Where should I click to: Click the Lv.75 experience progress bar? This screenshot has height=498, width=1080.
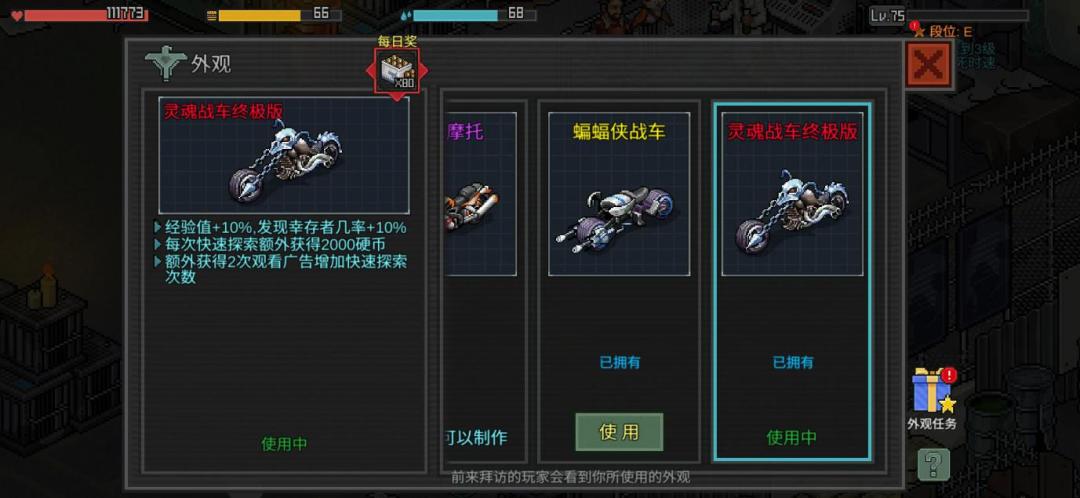point(967,15)
